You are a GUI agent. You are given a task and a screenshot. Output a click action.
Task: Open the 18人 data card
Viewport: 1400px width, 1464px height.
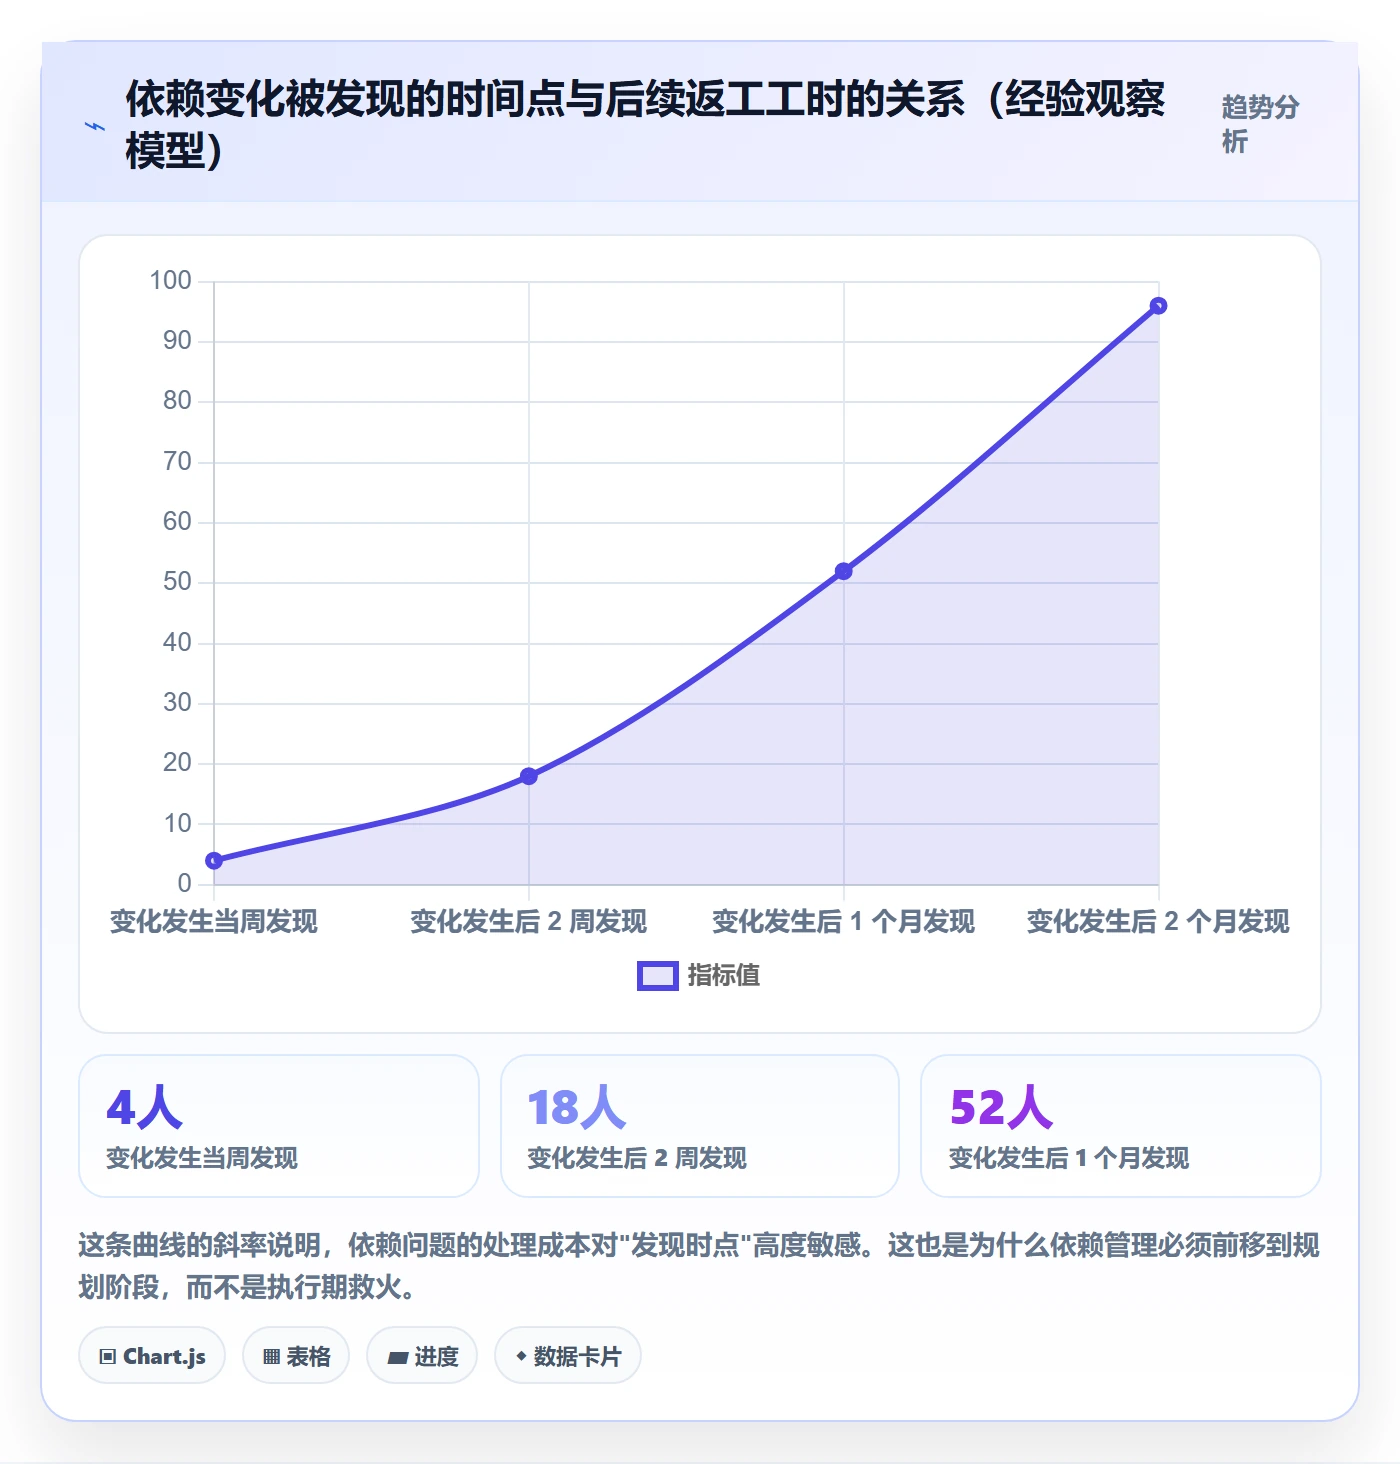tap(700, 1126)
